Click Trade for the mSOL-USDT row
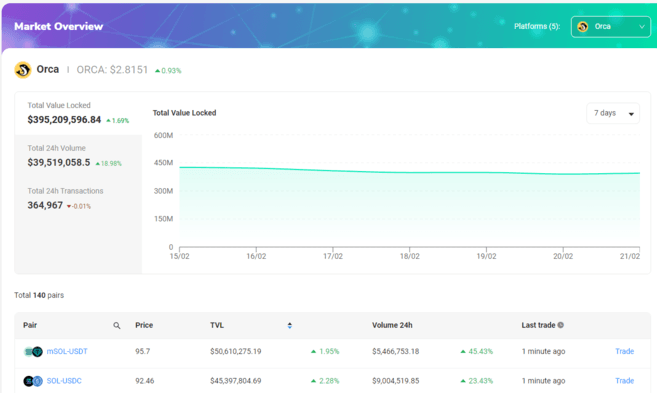 624,352
